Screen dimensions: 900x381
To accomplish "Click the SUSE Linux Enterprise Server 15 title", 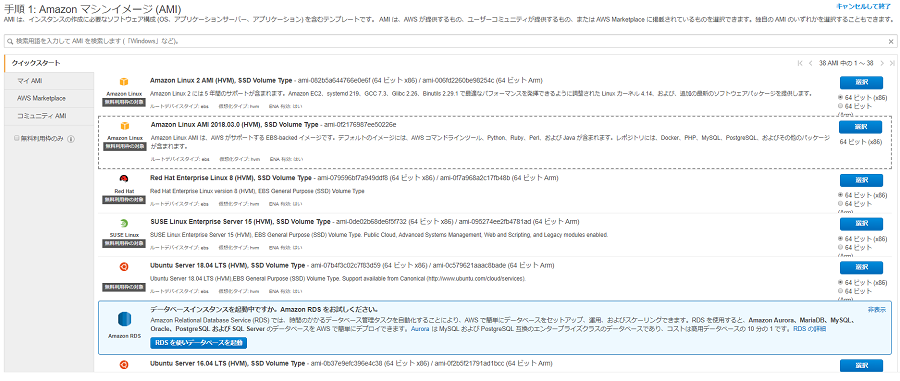I will (x=240, y=221).
